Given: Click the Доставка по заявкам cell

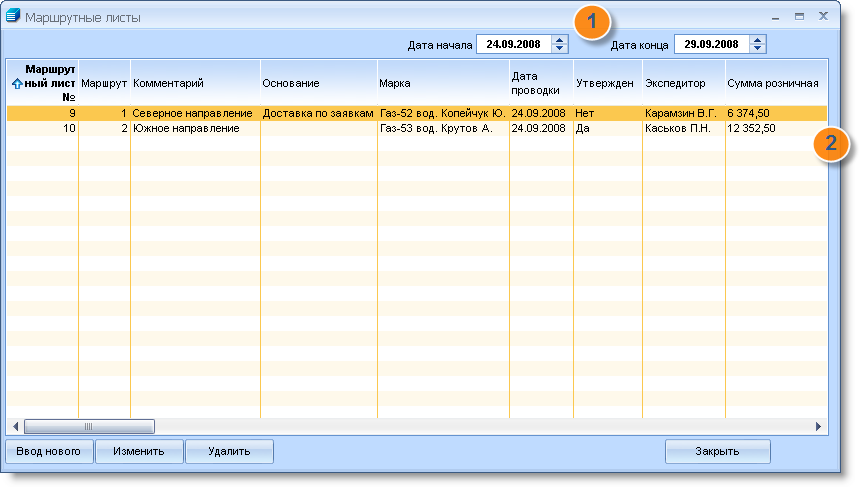Looking at the screenshot, I should [319, 113].
